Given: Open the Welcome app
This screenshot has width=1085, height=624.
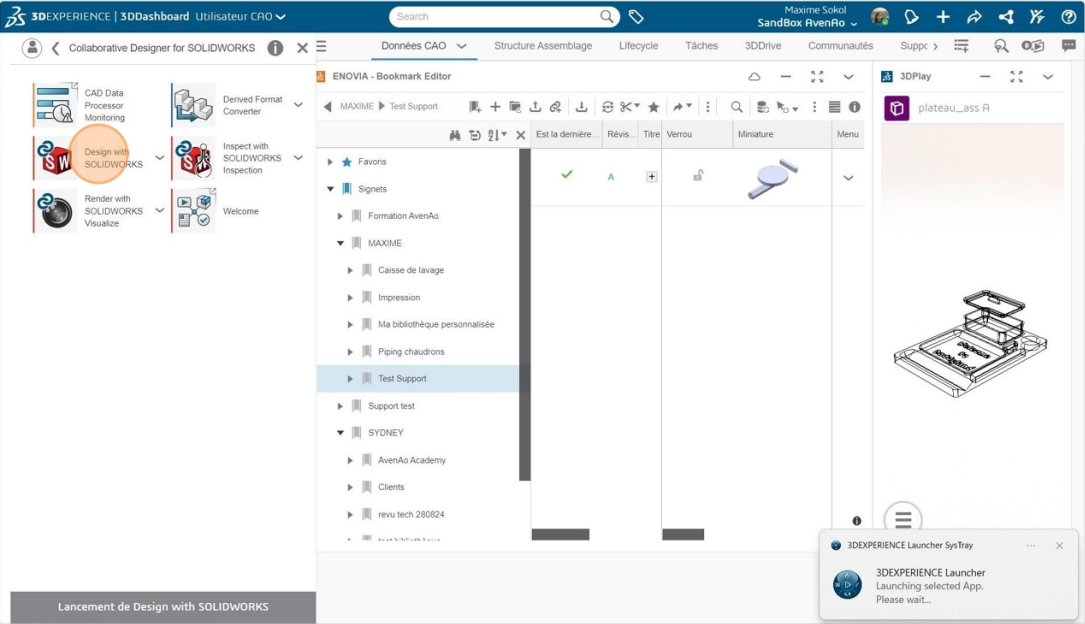Looking at the screenshot, I should 216,210.
